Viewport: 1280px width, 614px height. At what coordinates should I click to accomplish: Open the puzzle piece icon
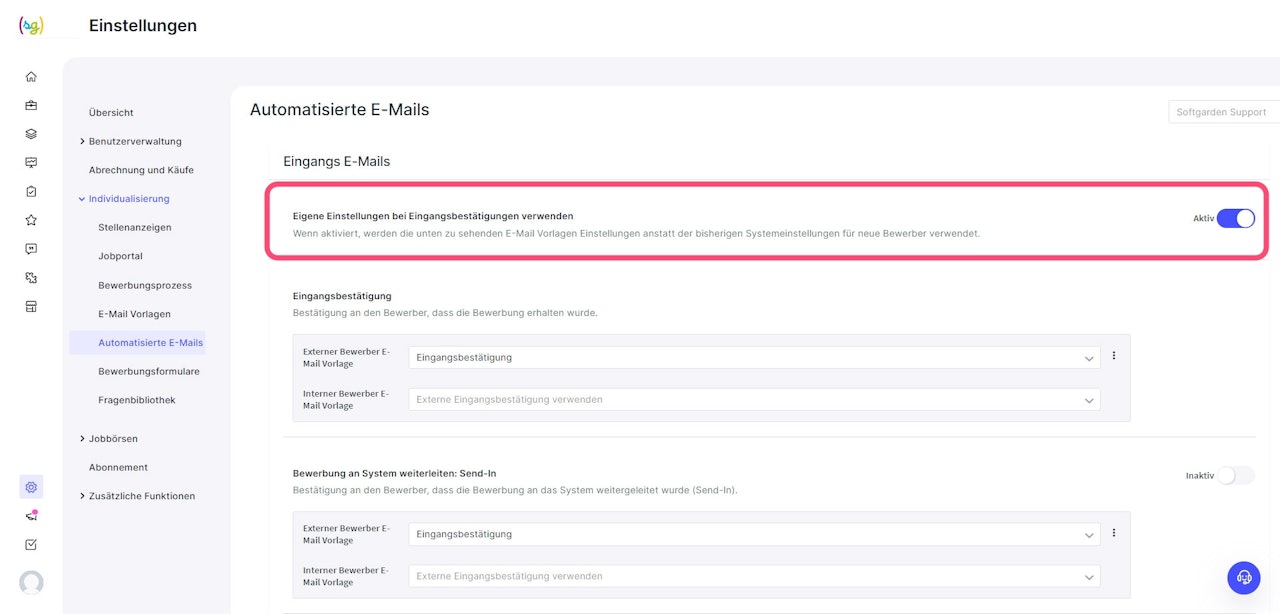click(x=31, y=278)
